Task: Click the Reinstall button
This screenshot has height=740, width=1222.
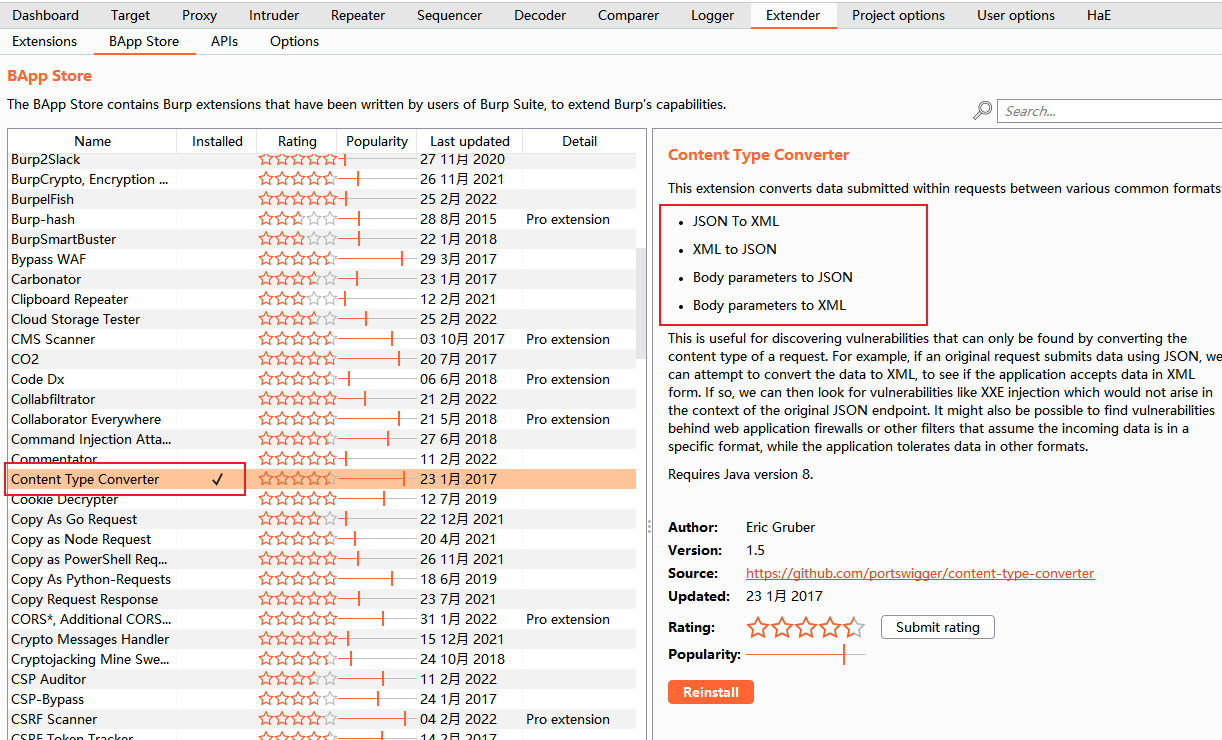Action: (711, 692)
